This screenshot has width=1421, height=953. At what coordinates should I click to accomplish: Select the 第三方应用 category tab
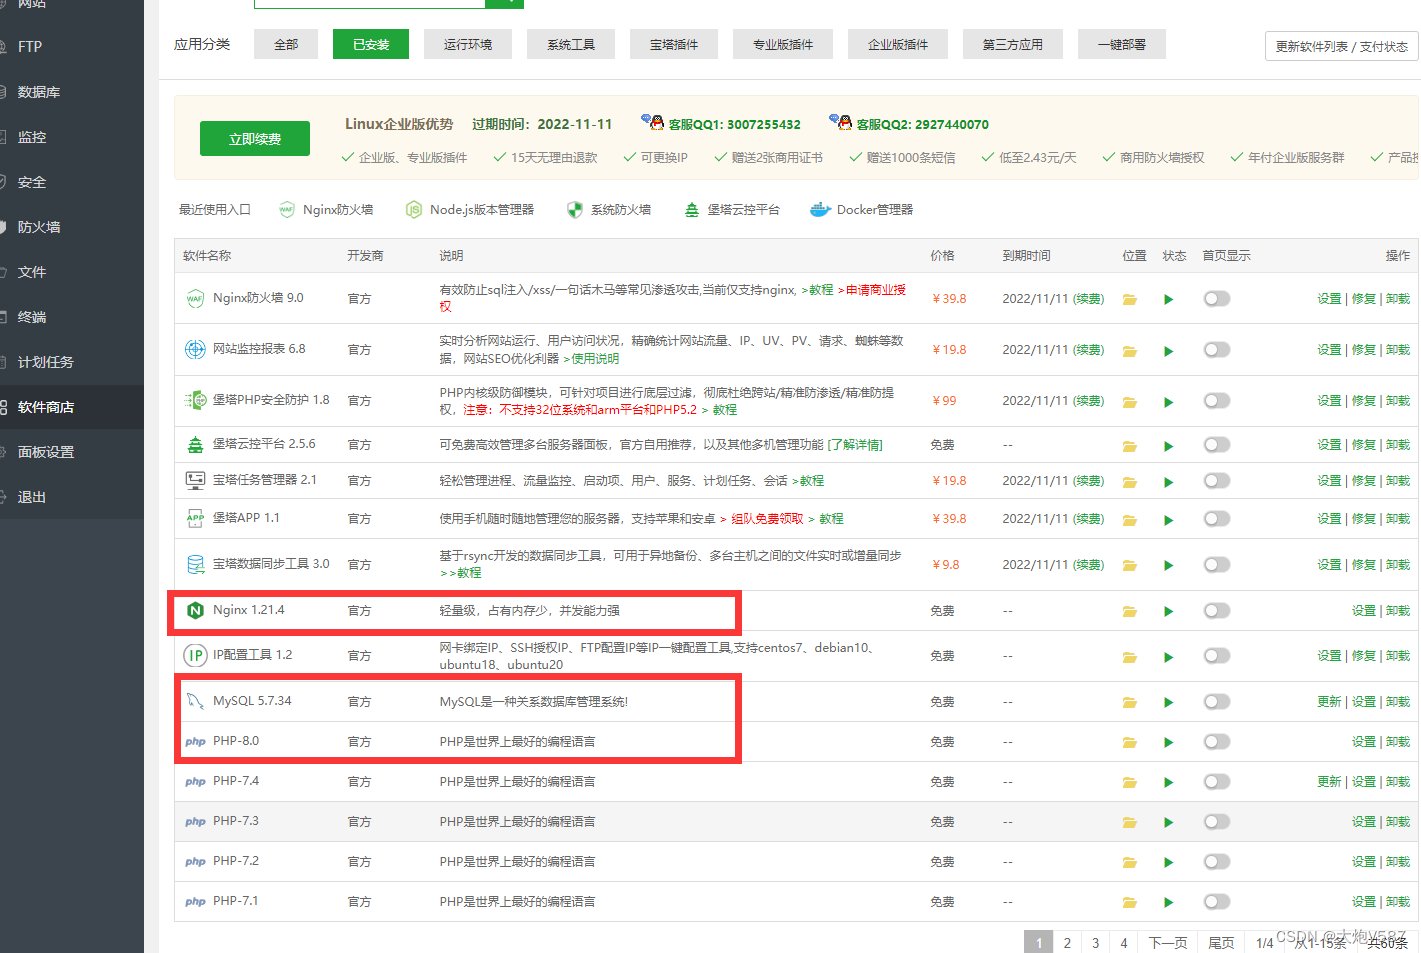tap(1012, 44)
